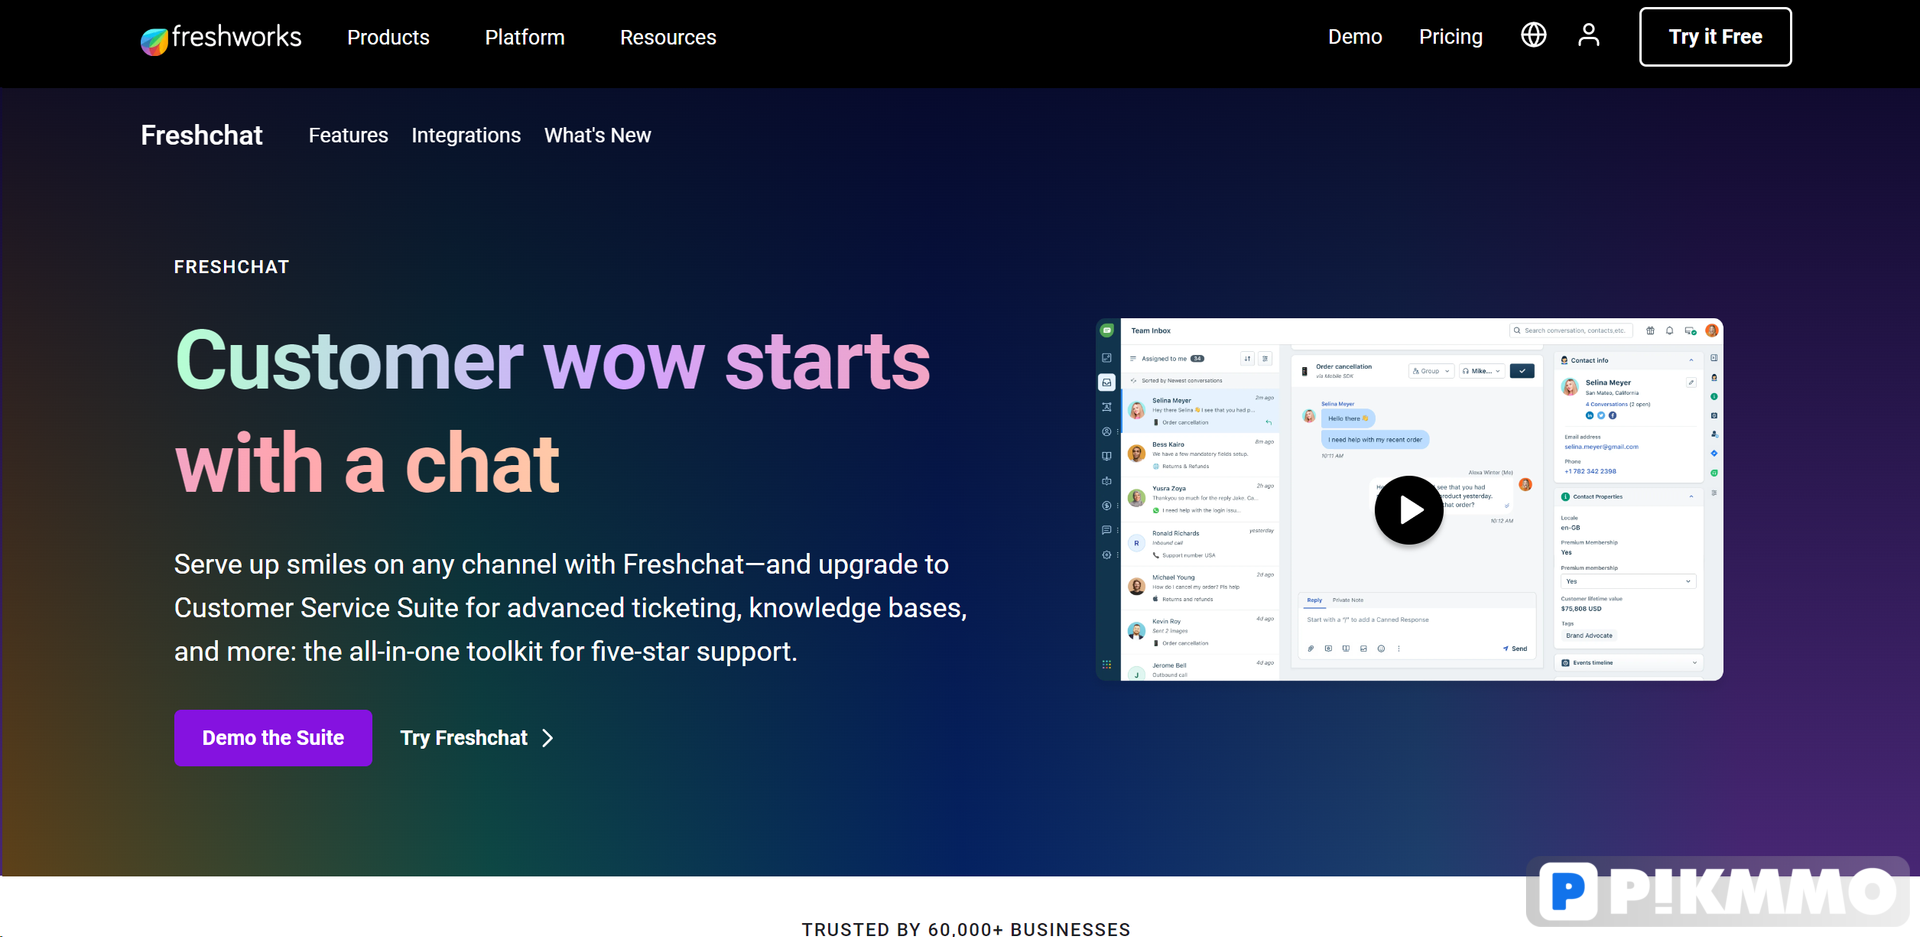Open the Products menu
1920x937 pixels.
[x=388, y=37]
